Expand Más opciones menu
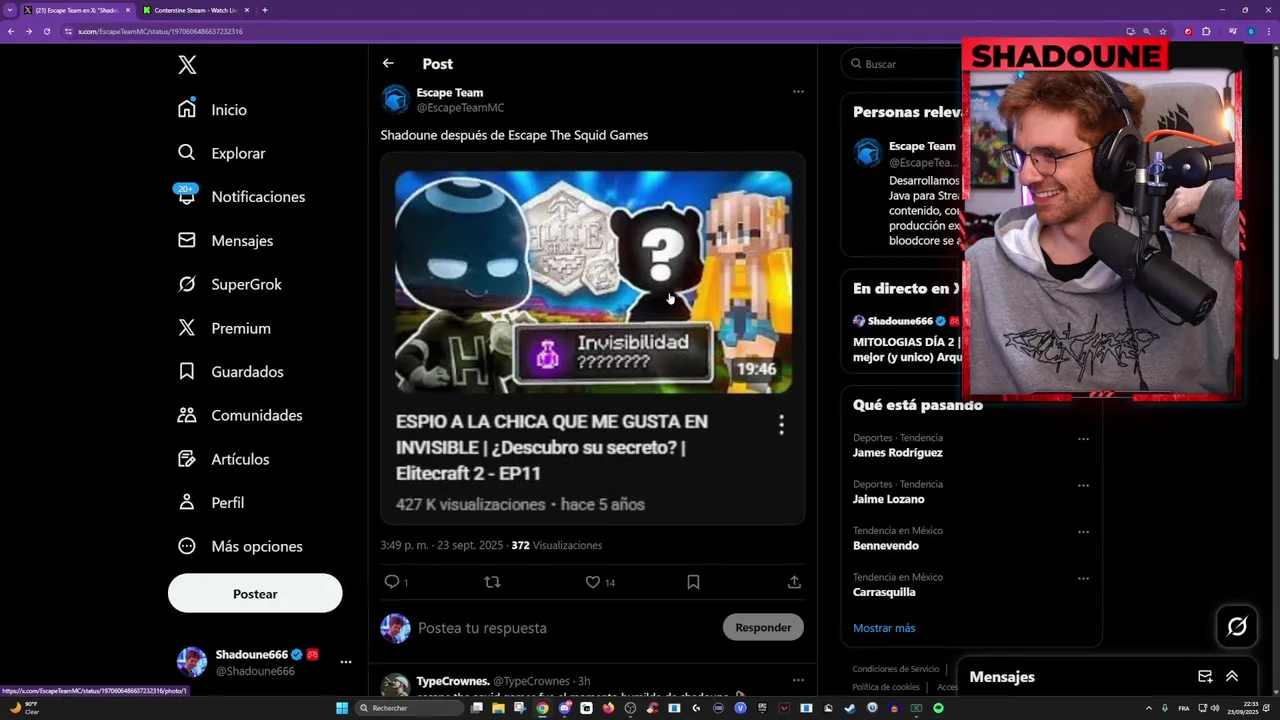1280x720 pixels. [240, 546]
